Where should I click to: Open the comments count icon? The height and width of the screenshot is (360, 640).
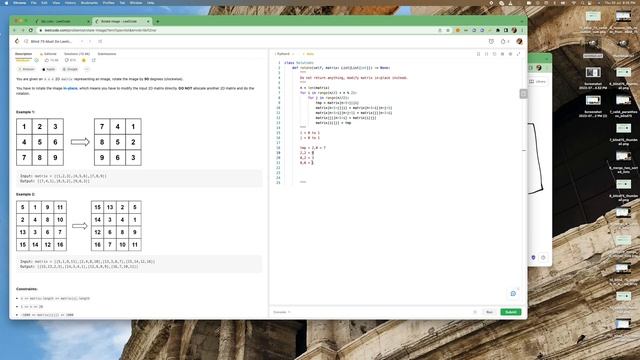(67, 60)
